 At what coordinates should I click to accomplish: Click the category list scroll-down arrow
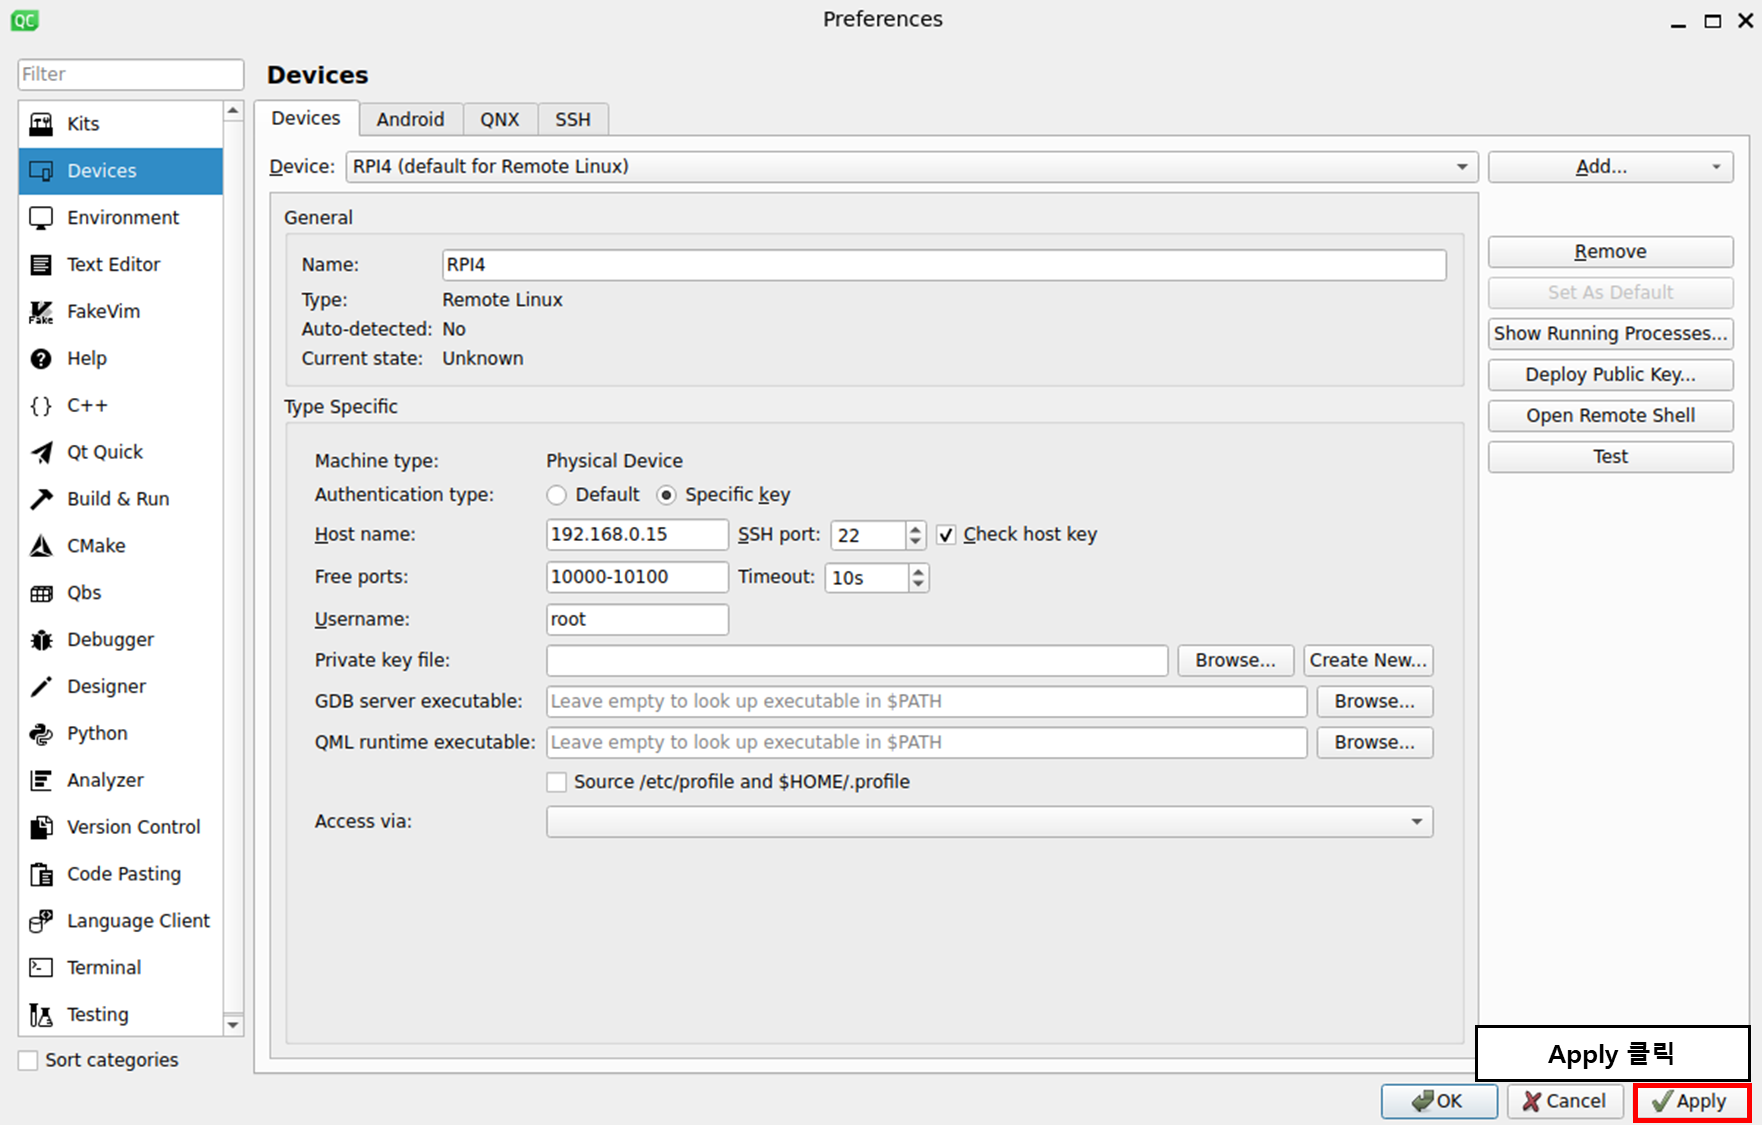pyautogui.click(x=233, y=1025)
